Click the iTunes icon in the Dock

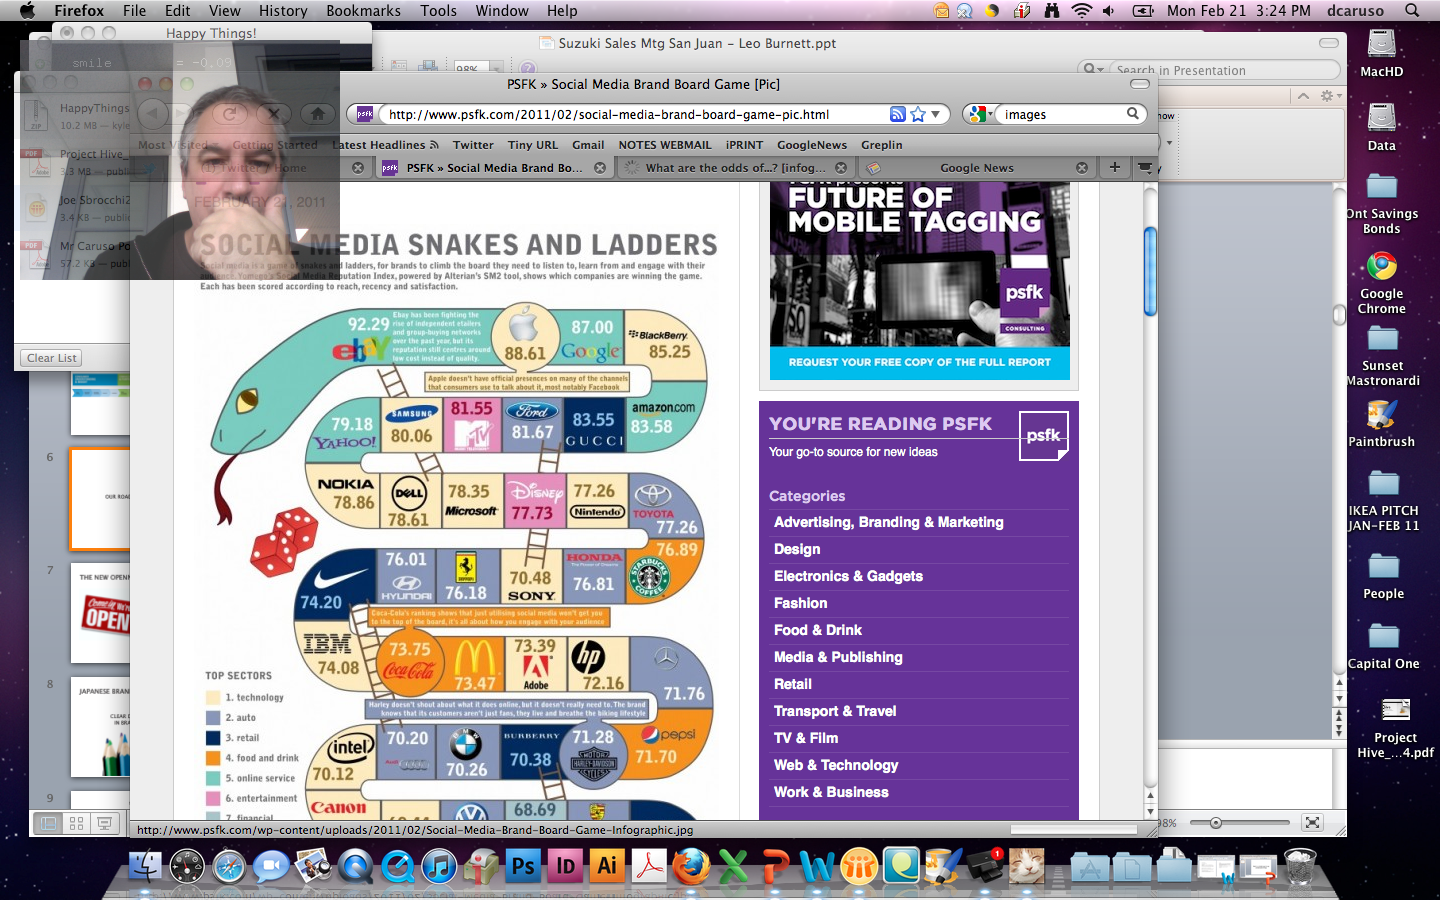439,866
